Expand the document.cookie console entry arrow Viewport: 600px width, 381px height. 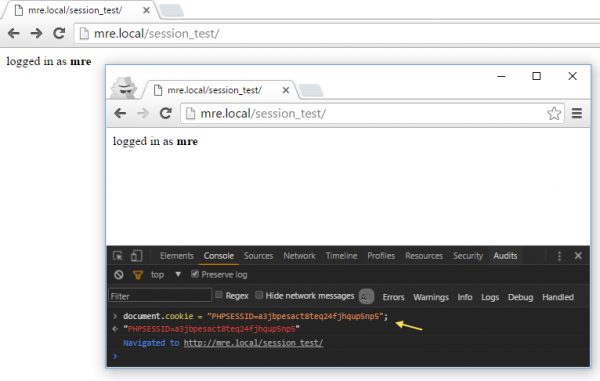[115, 316]
